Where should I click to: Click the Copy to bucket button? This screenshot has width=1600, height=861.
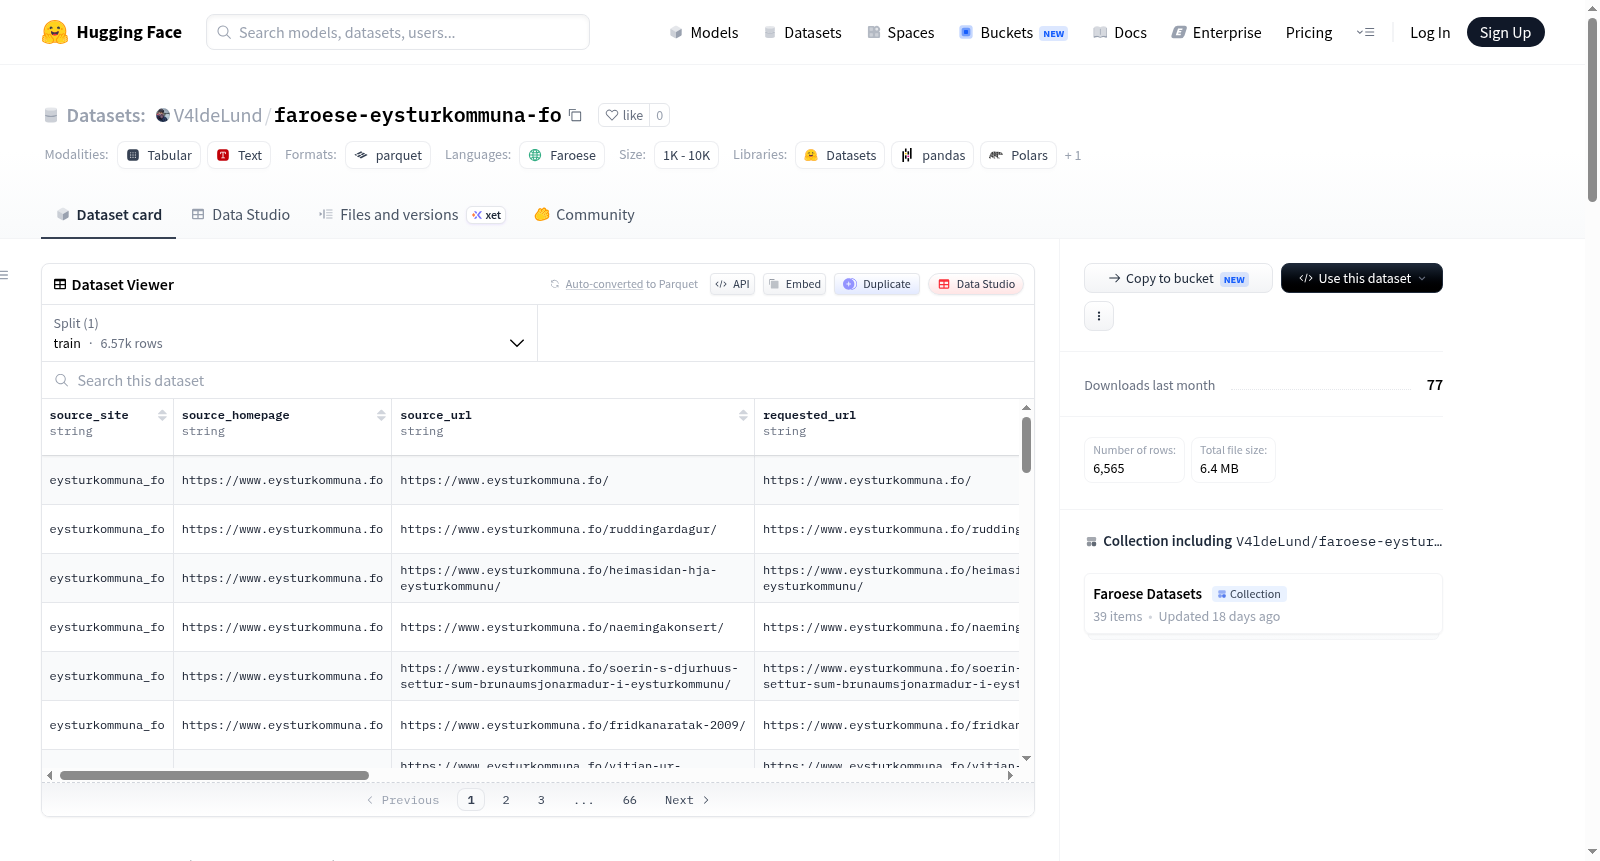[x=1178, y=278]
